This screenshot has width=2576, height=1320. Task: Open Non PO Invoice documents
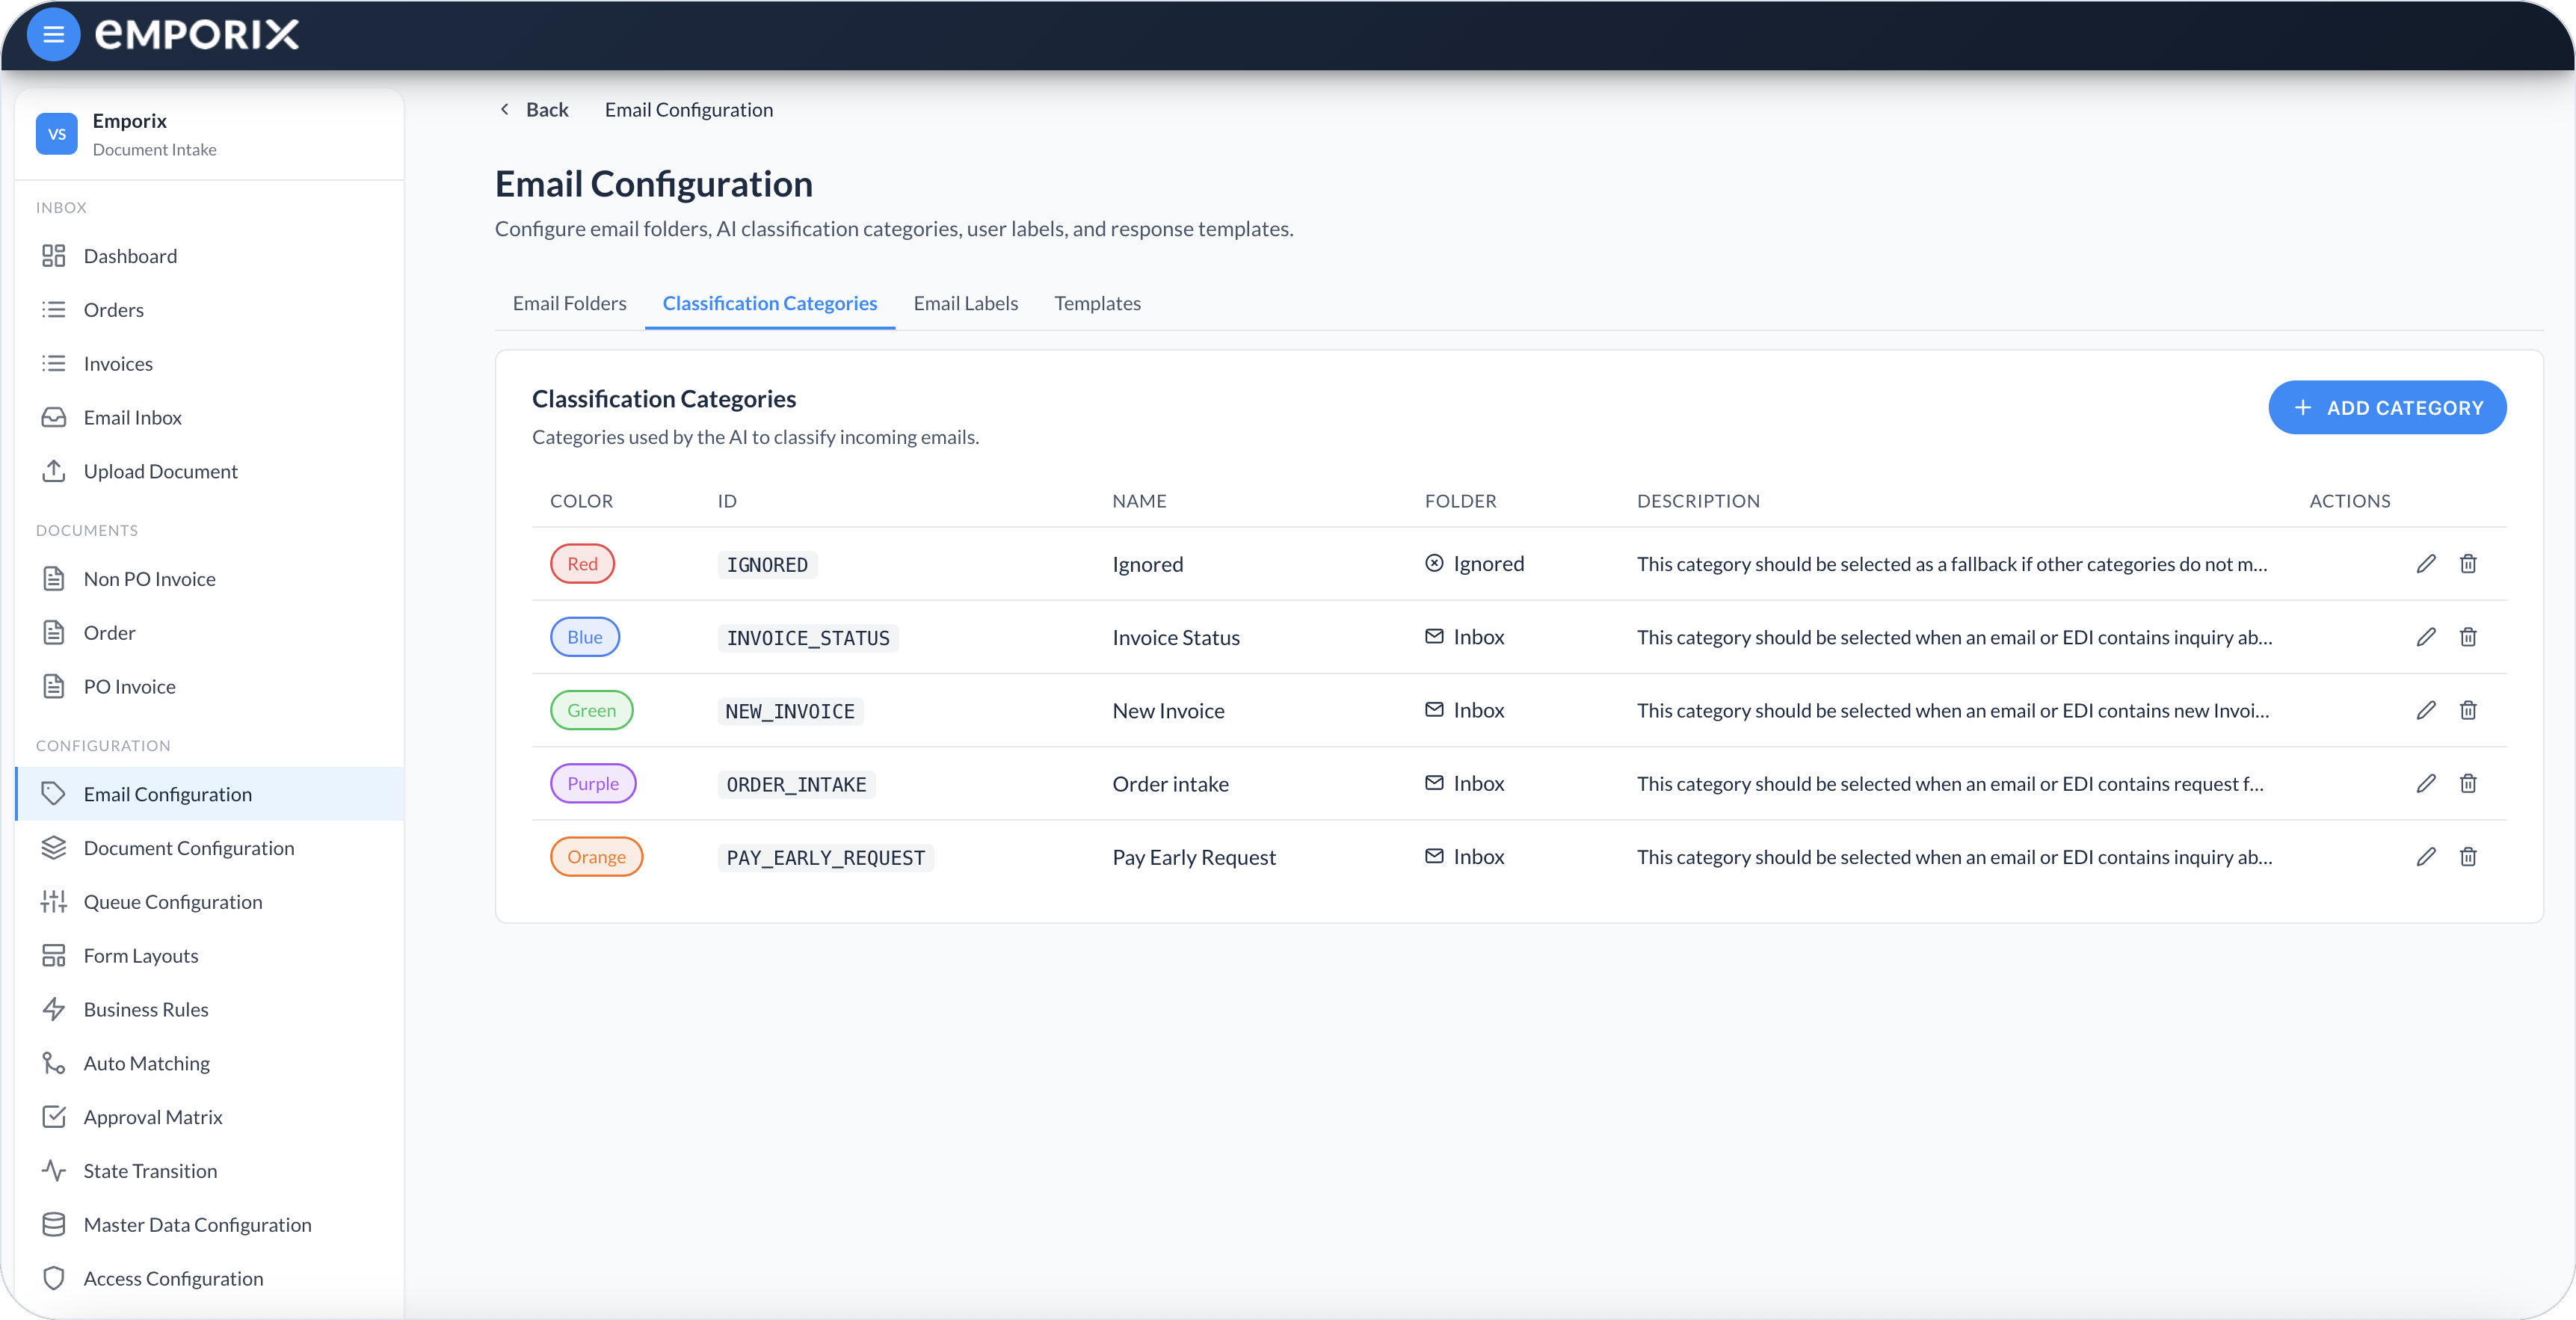tap(210, 579)
